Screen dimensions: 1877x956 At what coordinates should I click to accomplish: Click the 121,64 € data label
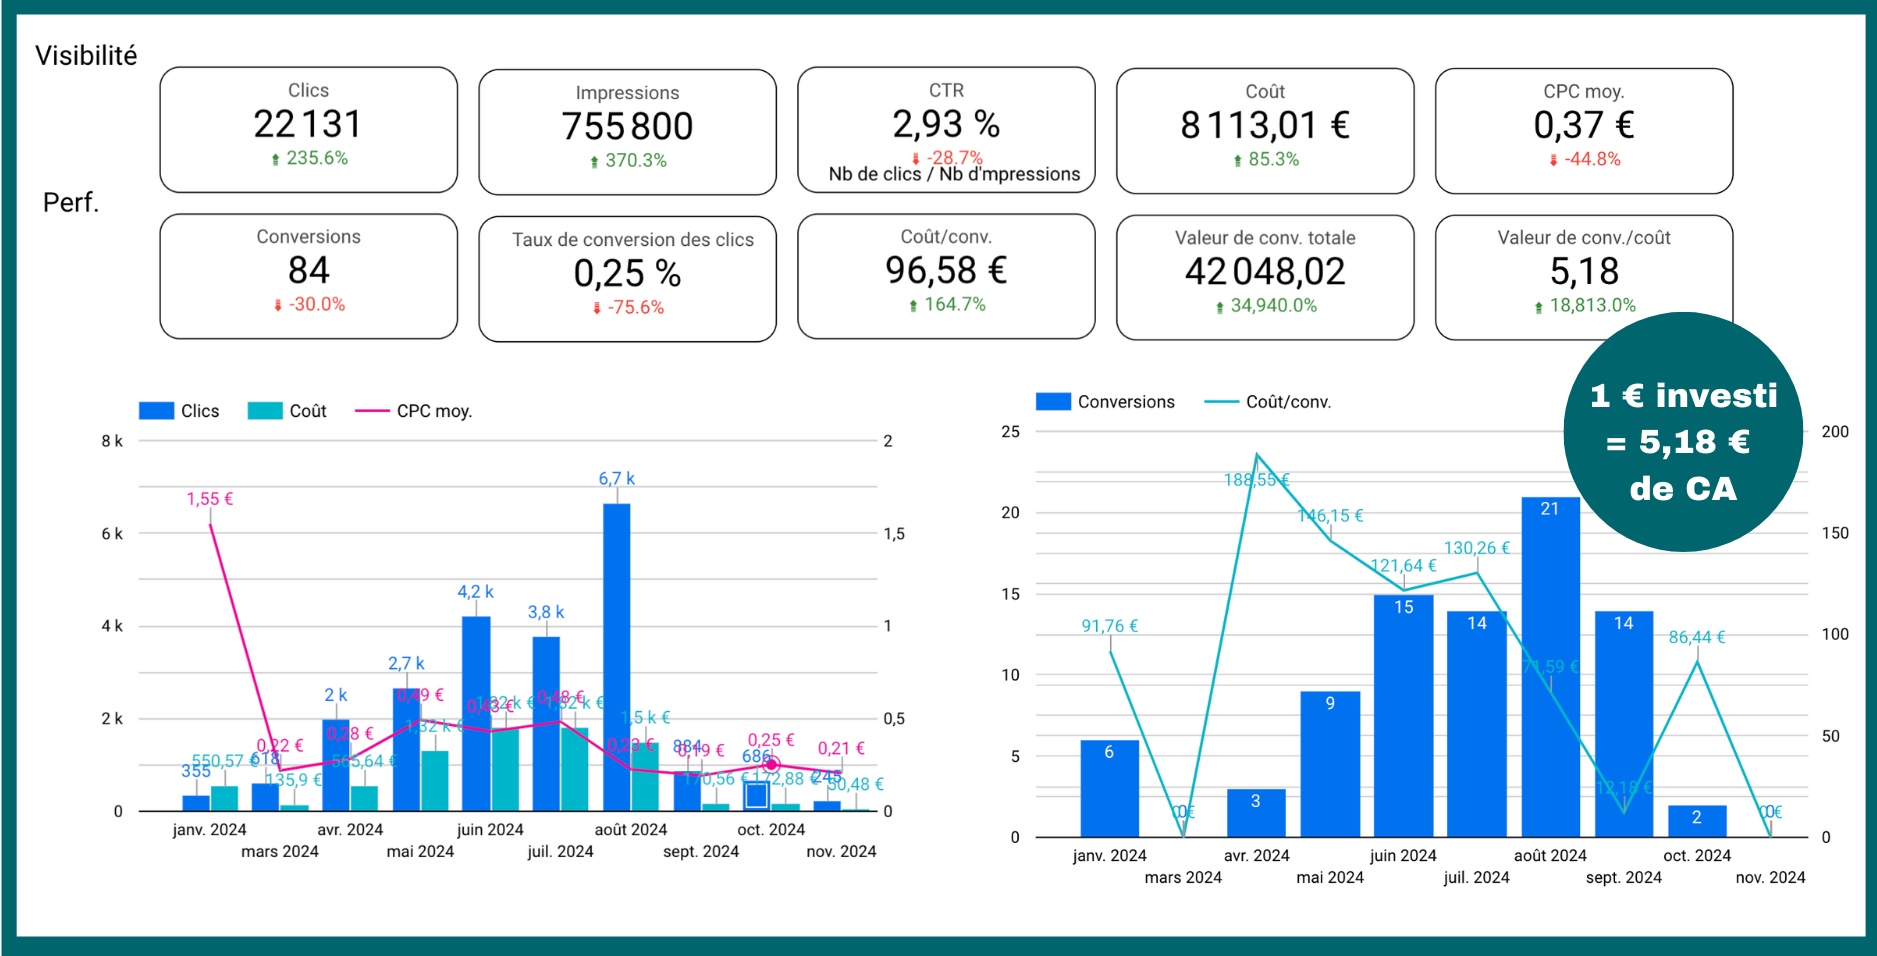pos(1403,566)
